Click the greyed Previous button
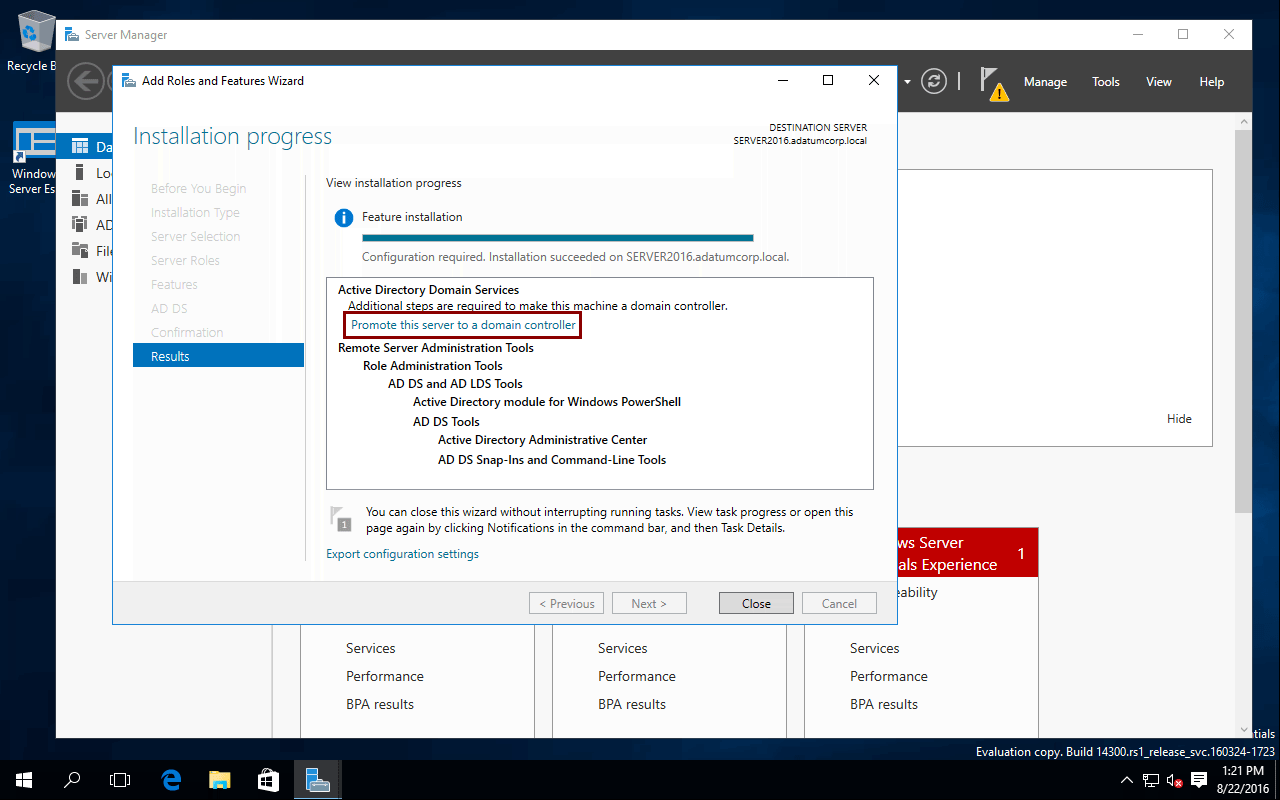 click(x=567, y=603)
